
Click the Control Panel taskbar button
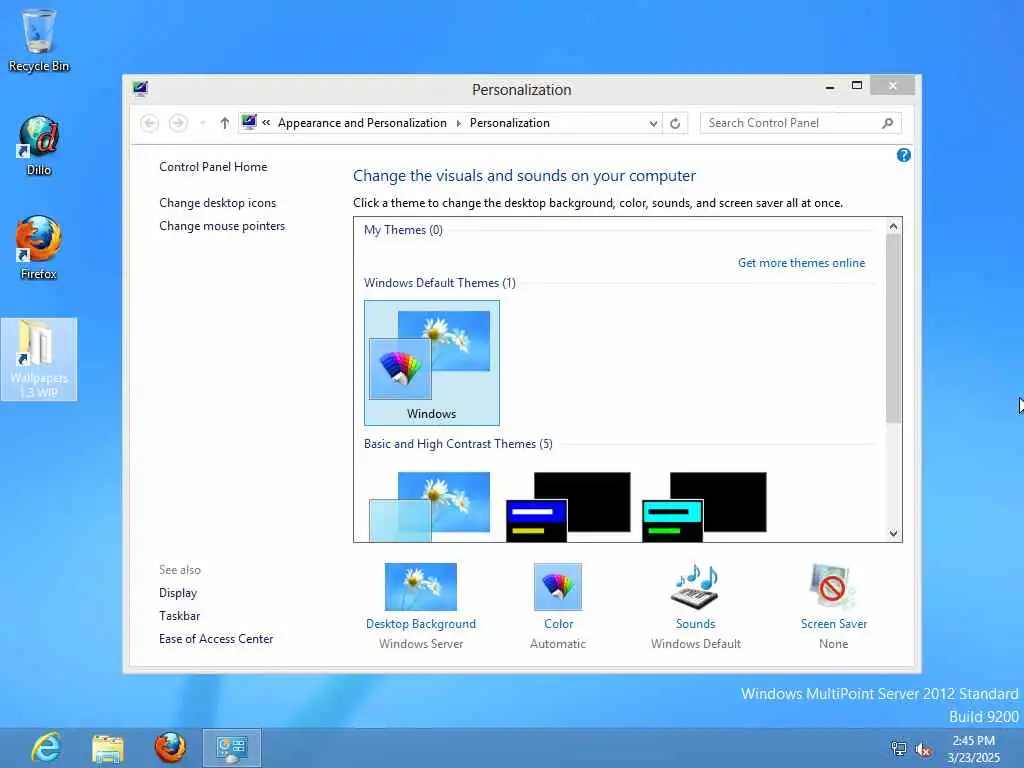[232, 748]
